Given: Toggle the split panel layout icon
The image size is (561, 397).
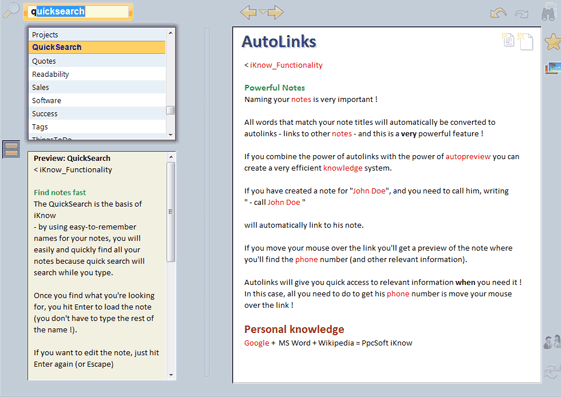Looking at the screenshot, I should (x=11, y=149).
